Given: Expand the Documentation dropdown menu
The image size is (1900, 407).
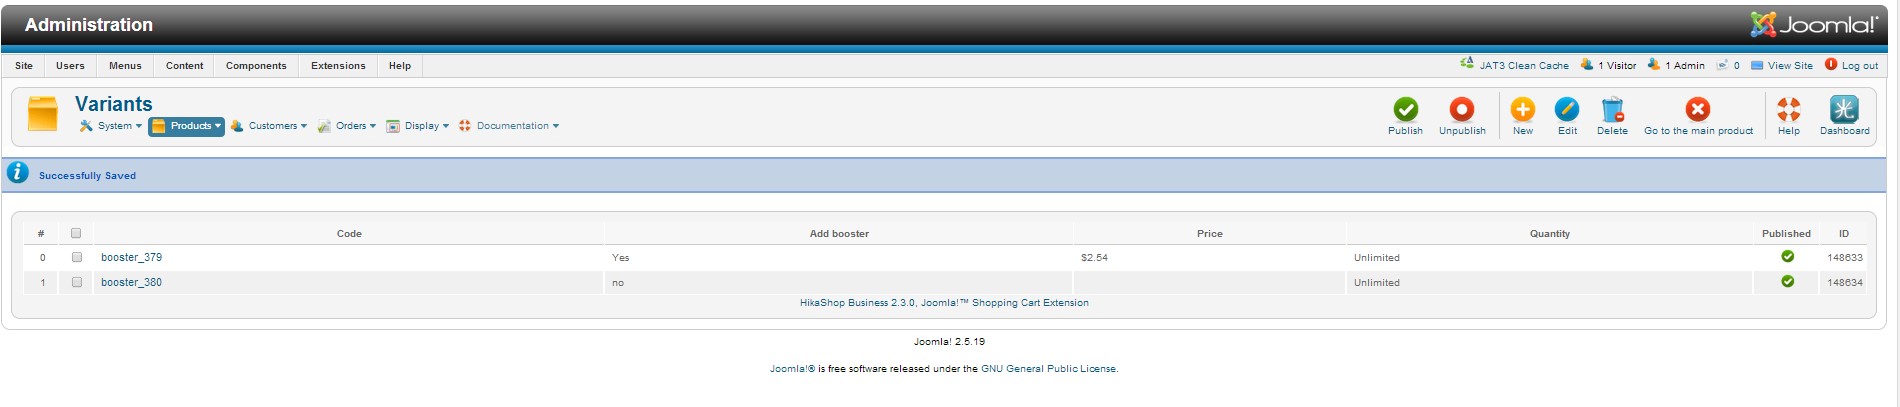Looking at the screenshot, I should (509, 126).
